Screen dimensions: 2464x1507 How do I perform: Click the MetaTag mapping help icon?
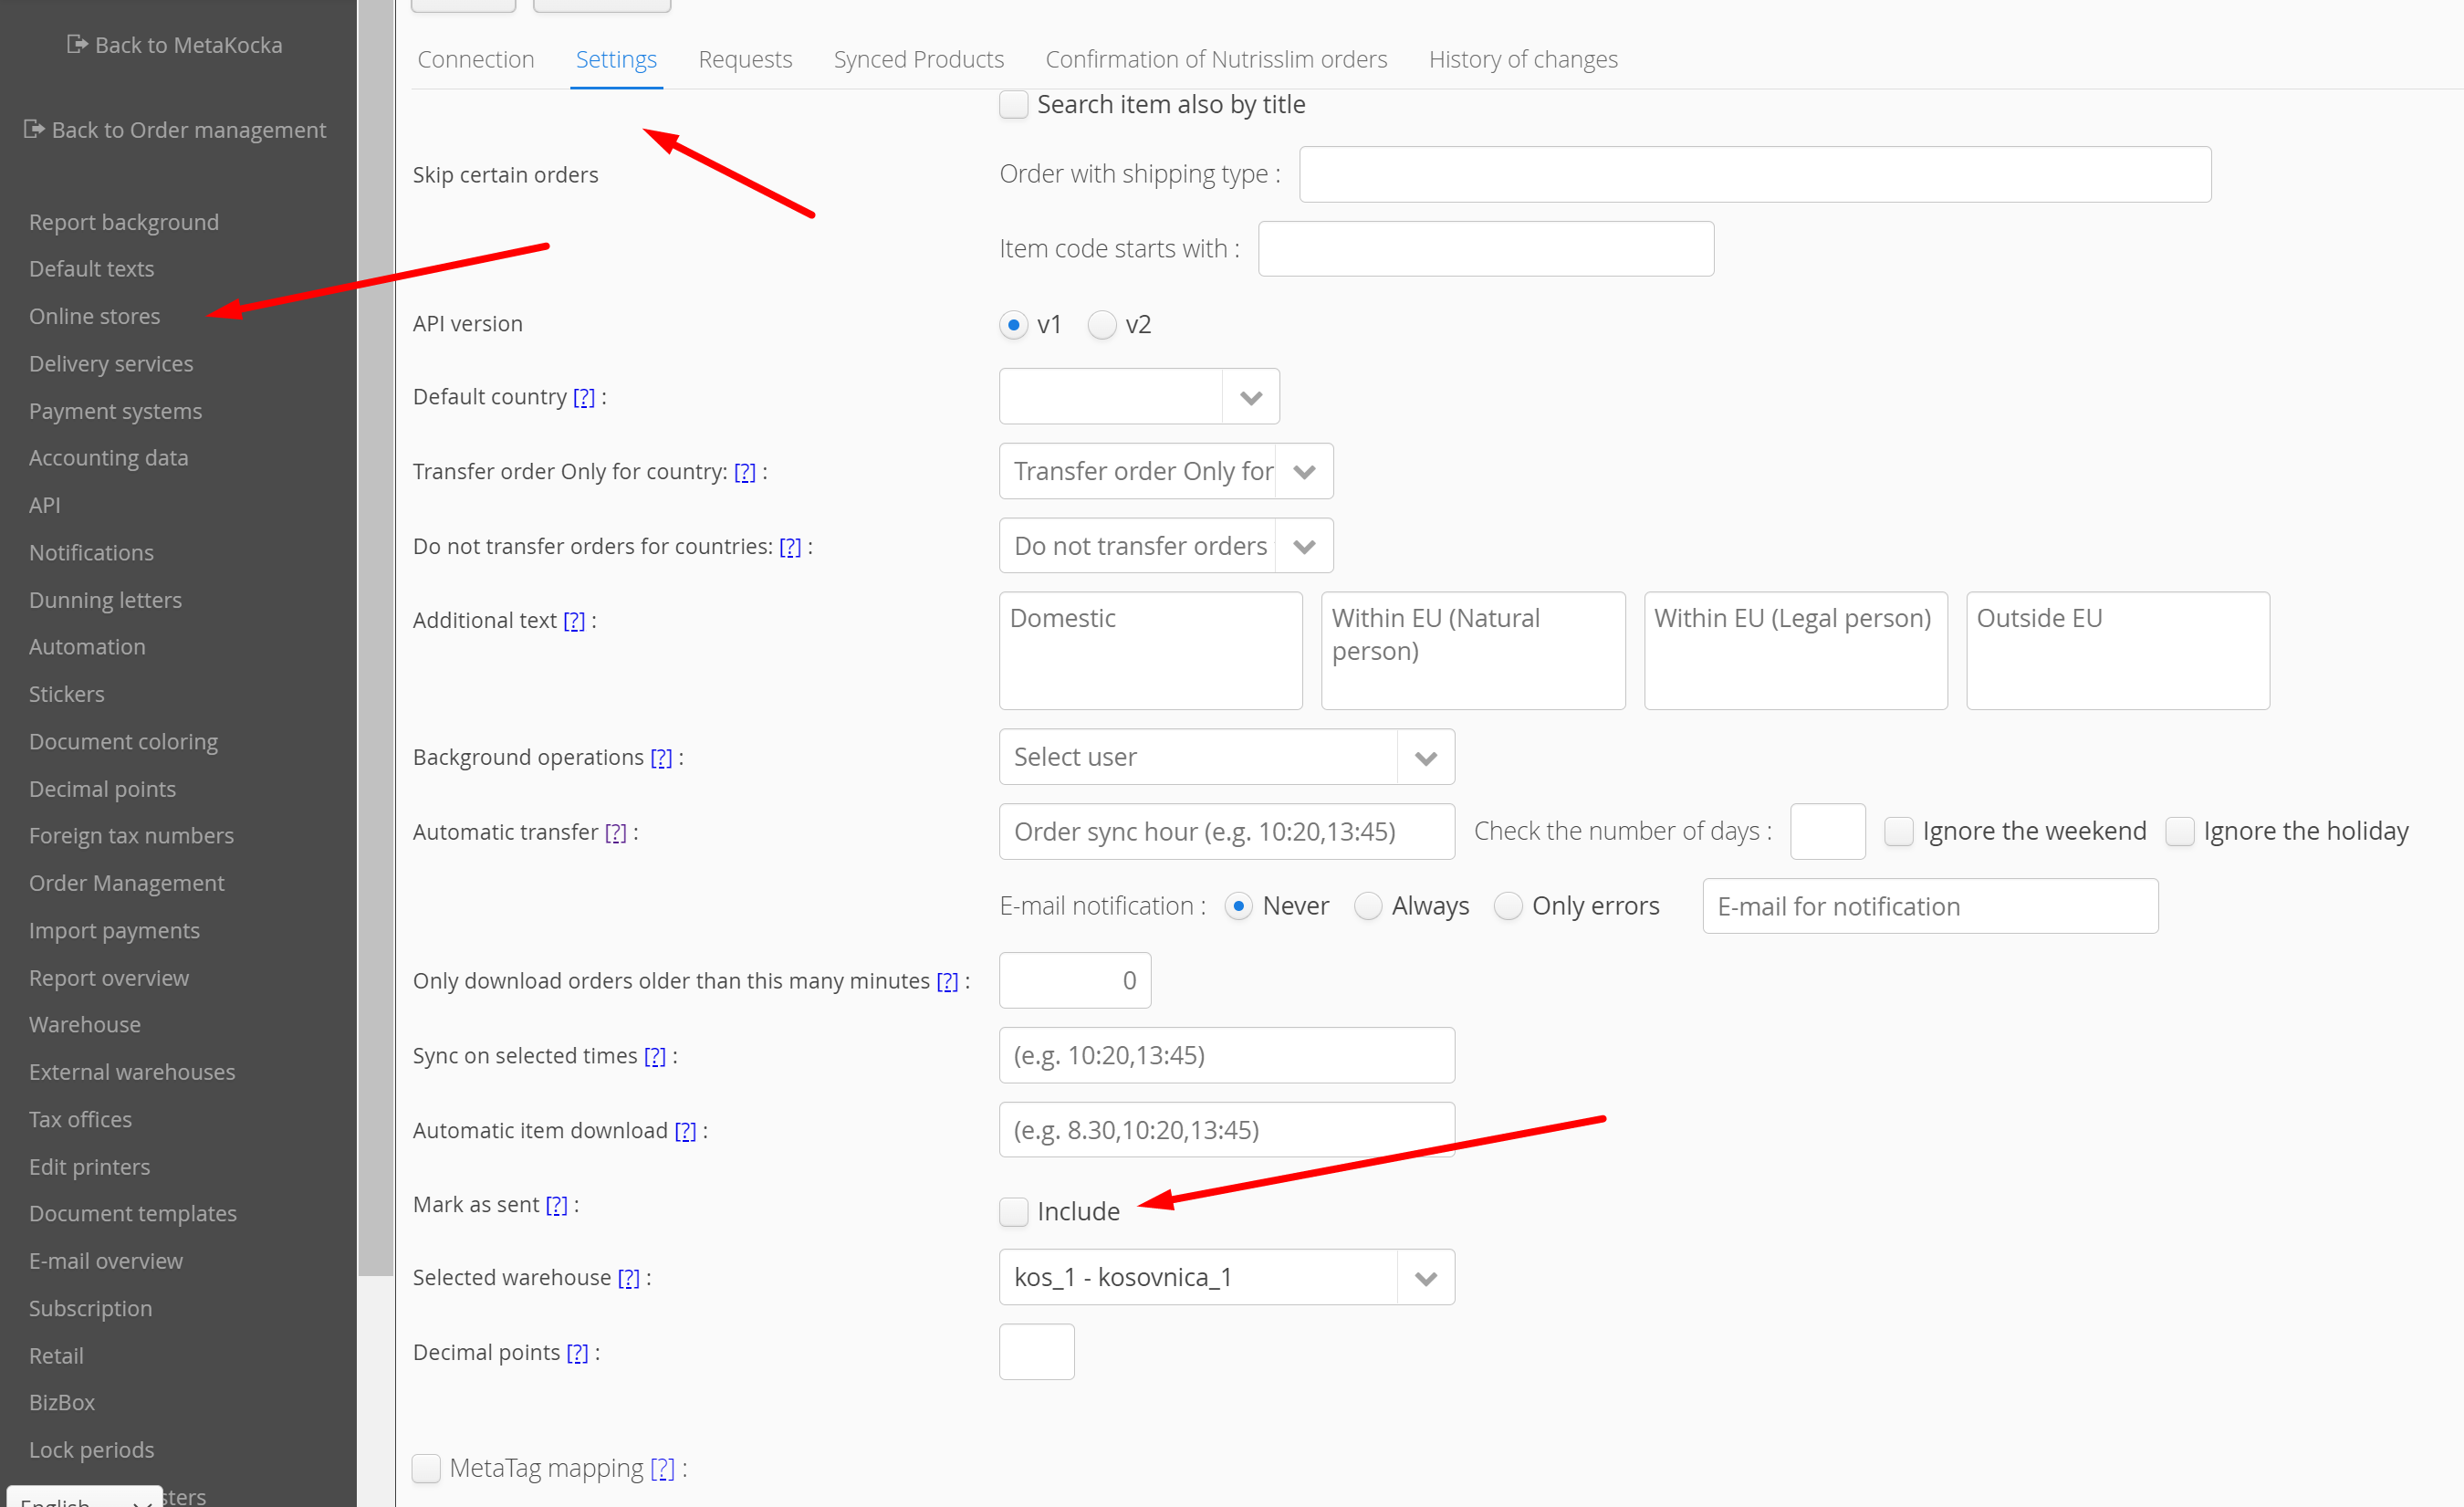point(662,1468)
